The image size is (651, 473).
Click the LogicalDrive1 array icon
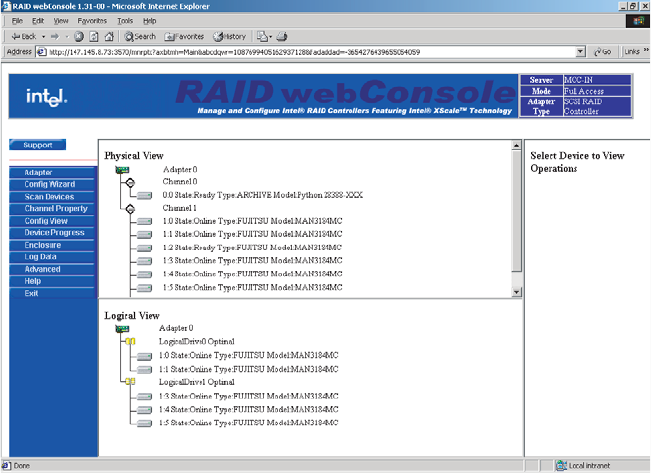tap(130, 381)
